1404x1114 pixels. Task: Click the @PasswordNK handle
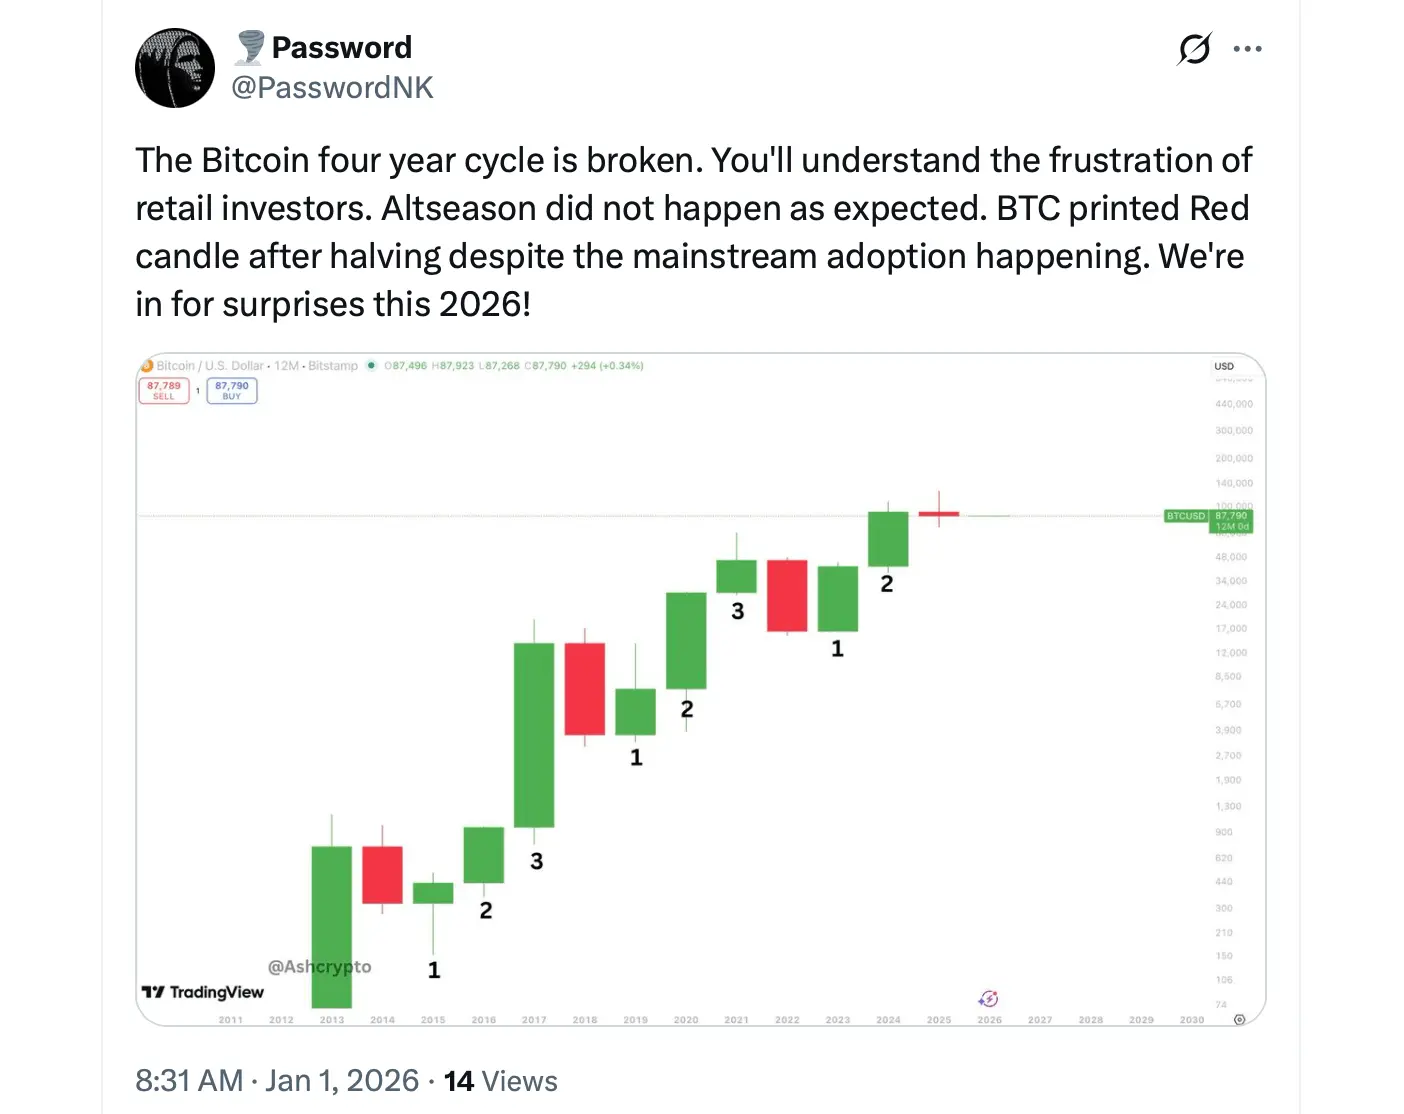[x=333, y=88]
